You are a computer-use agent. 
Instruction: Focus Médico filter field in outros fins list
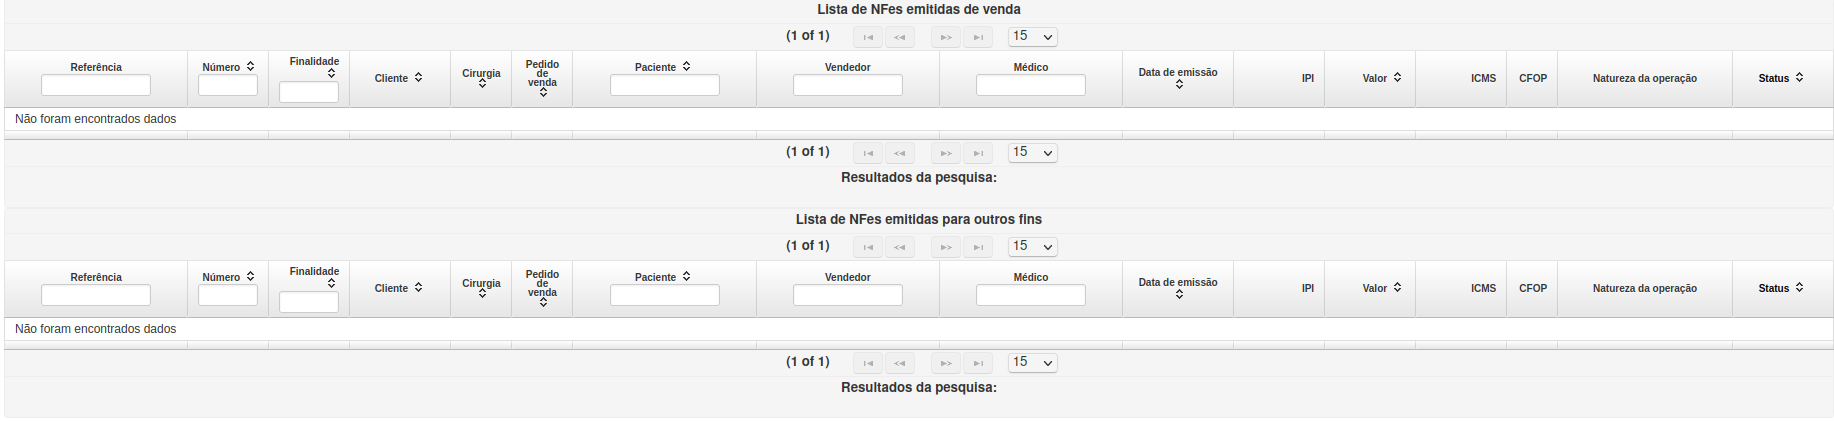1031,296
